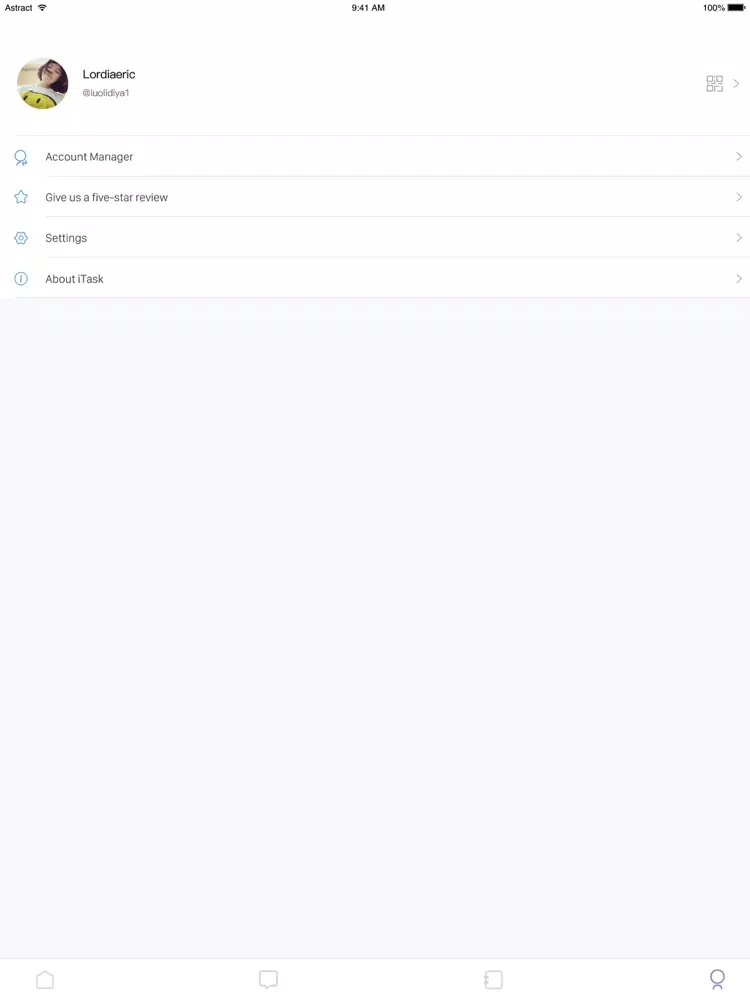This screenshot has width=750, height=1000.
Task: Expand the Settings row chevron
Action: (x=739, y=238)
